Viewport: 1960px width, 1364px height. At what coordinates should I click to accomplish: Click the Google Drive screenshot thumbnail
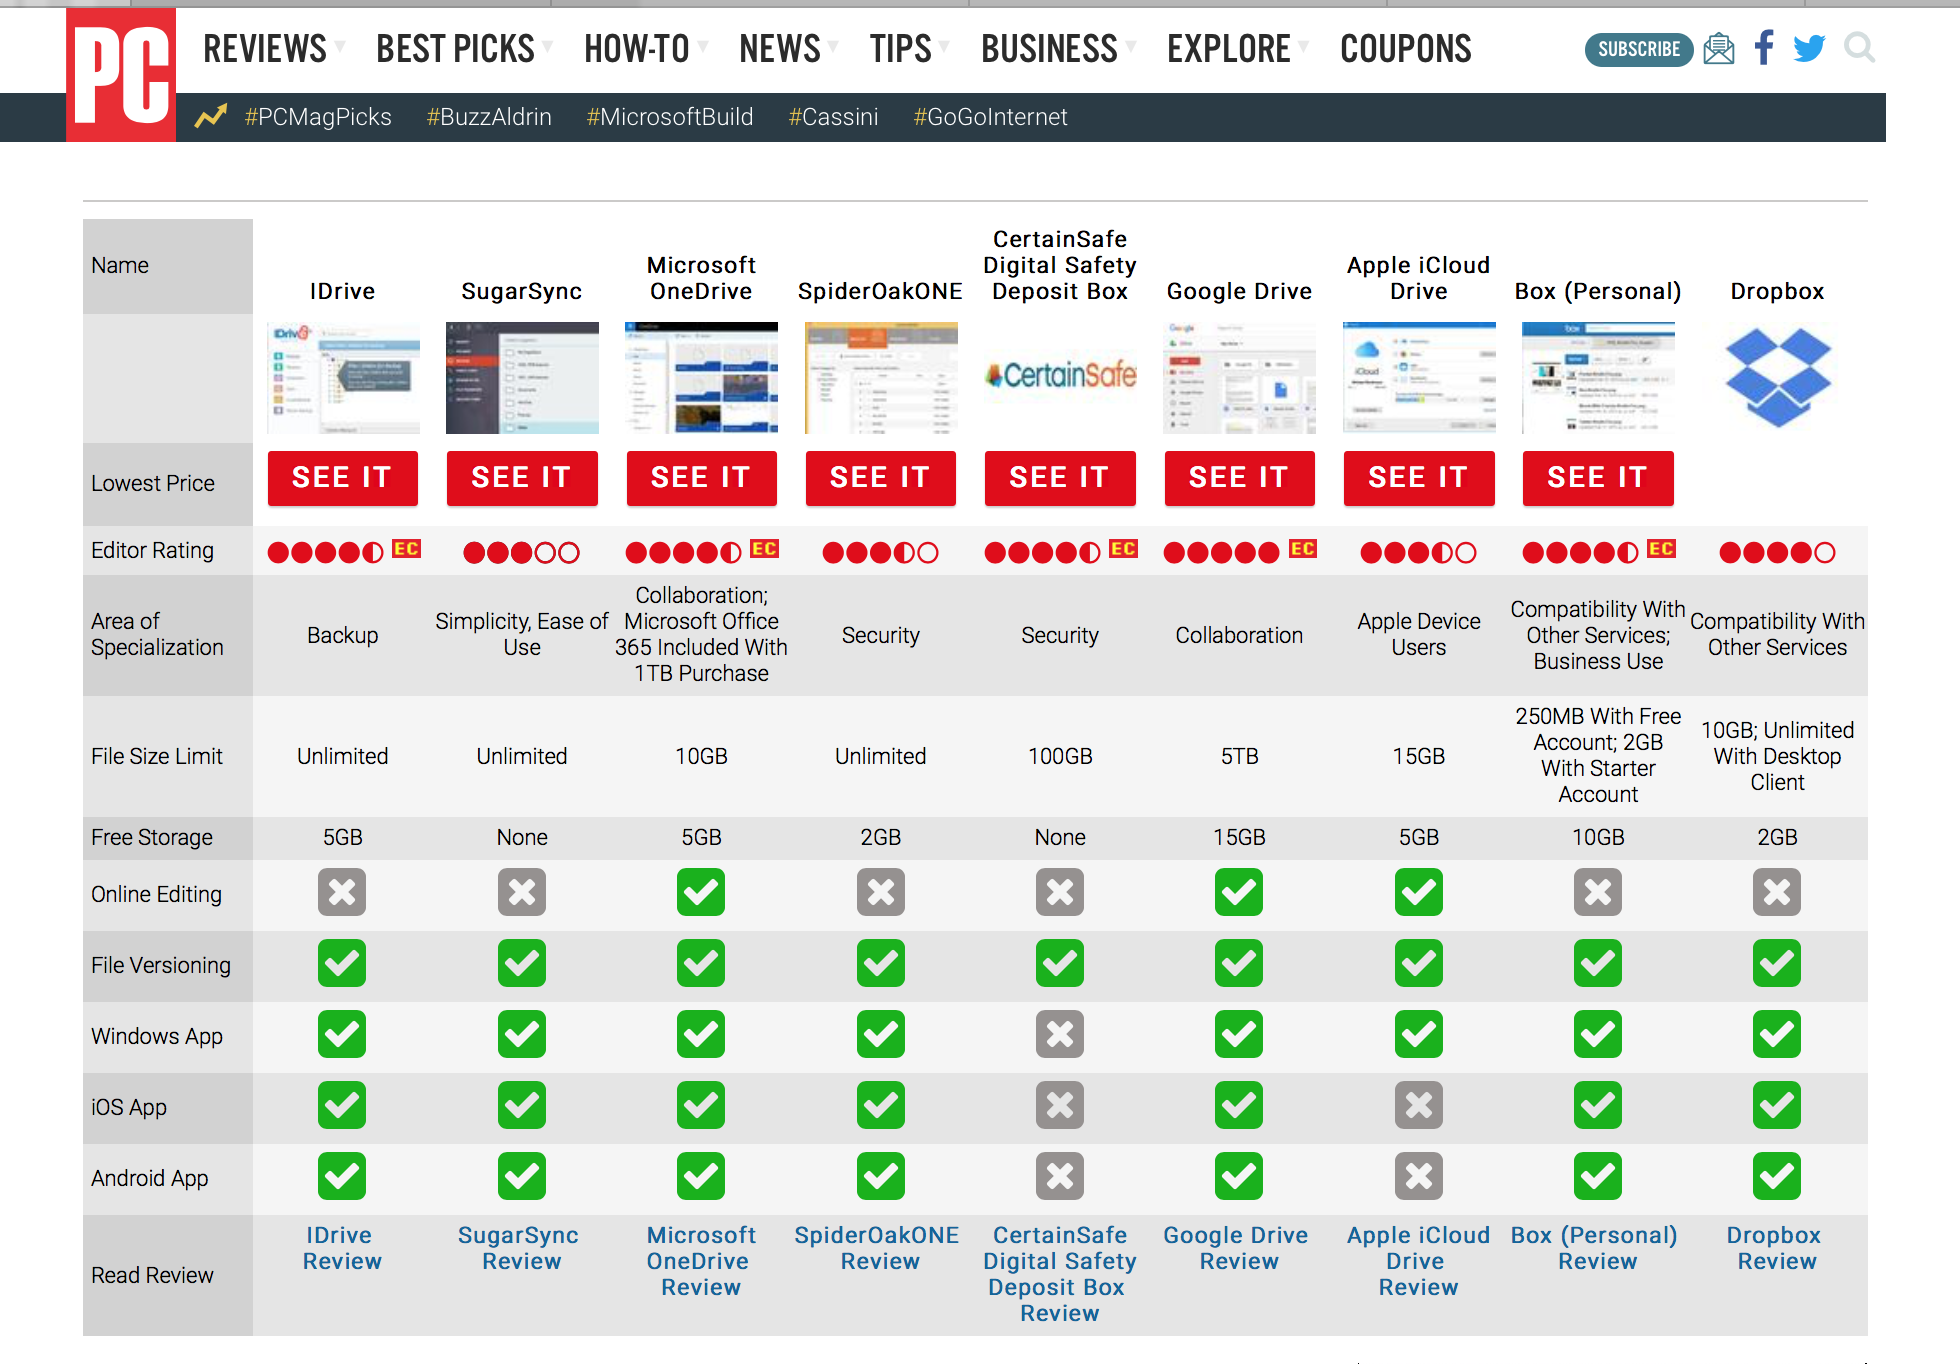[x=1239, y=378]
